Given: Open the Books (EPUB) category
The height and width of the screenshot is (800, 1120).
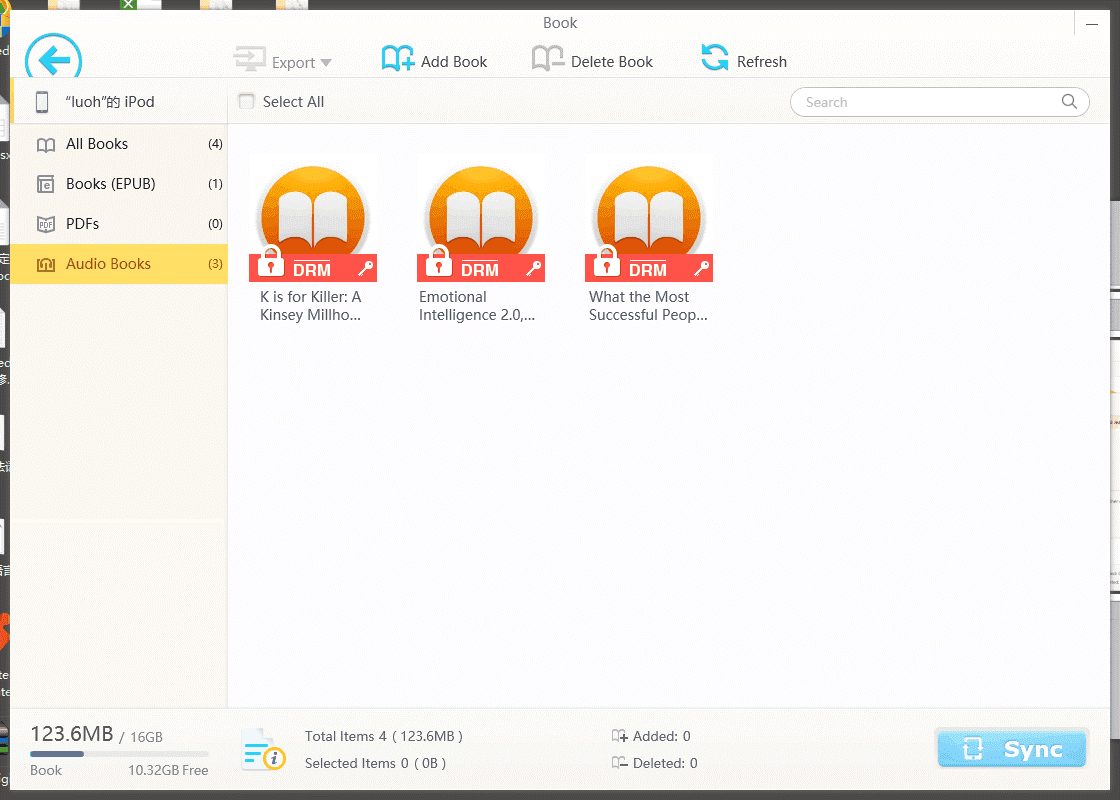Looking at the screenshot, I should (x=119, y=184).
